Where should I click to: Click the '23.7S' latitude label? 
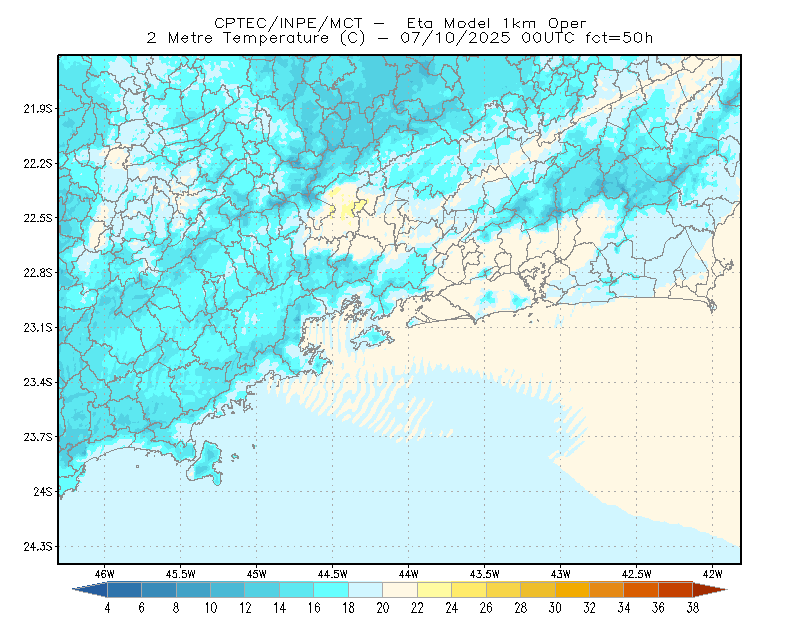click(x=38, y=437)
